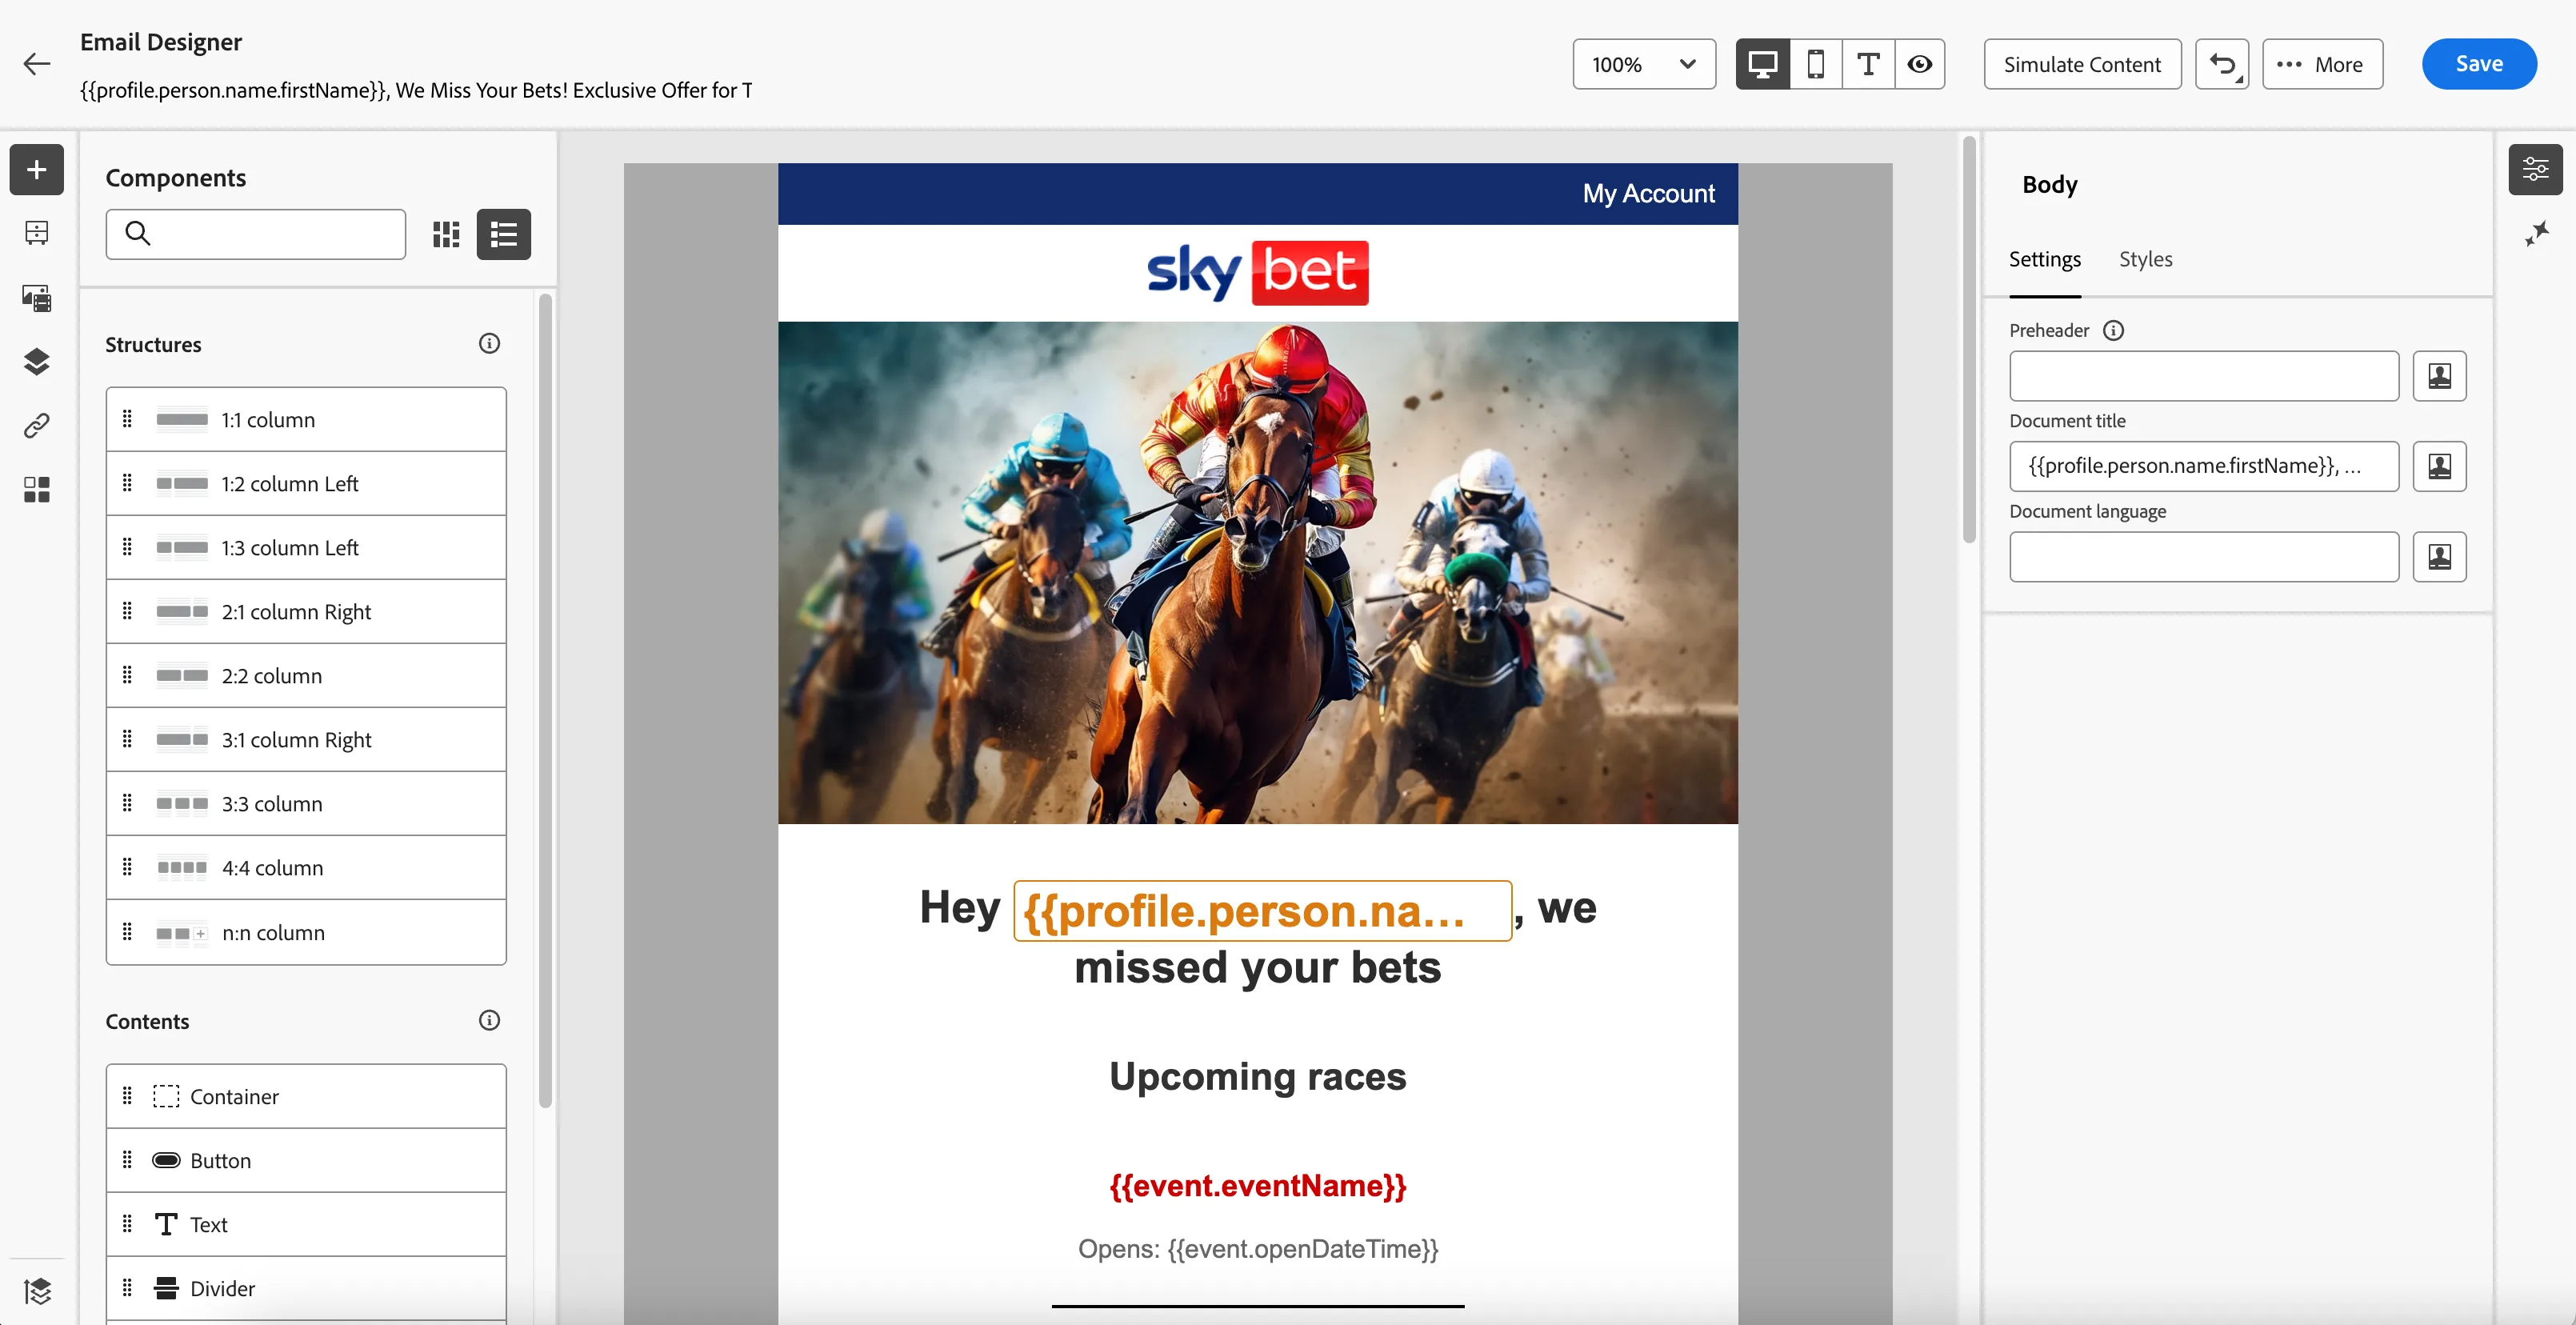Screen dimensions: 2576x1325
Task: Show Preheader info tooltip
Action: 2113,331
